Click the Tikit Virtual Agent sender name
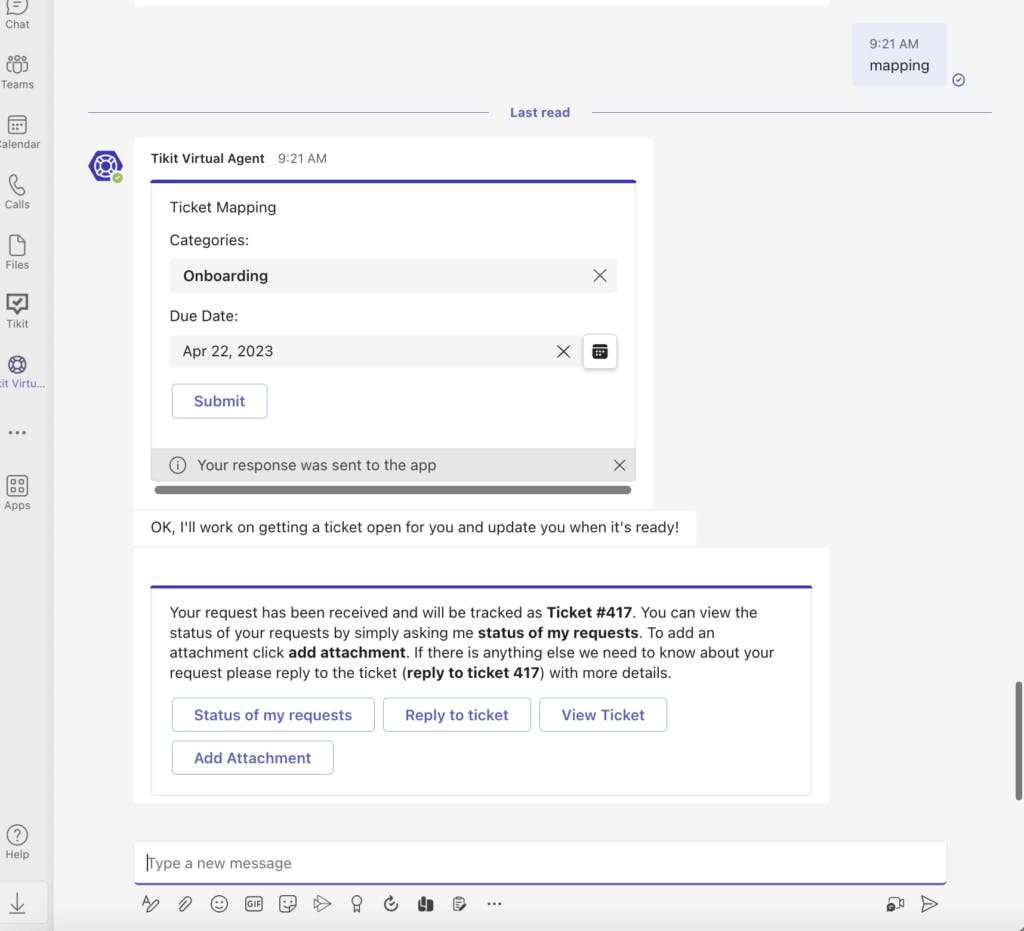 pyautogui.click(x=207, y=159)
